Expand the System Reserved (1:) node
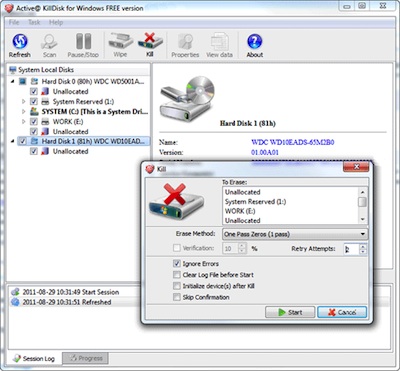 click(24, 101)
